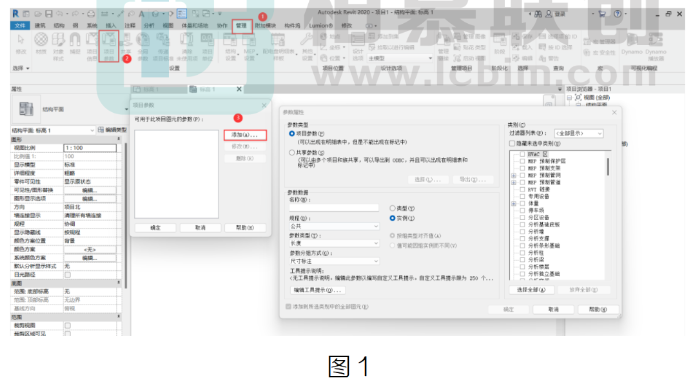
Task: Open 项目单位 (Project Units) tool
Action: 207,46
